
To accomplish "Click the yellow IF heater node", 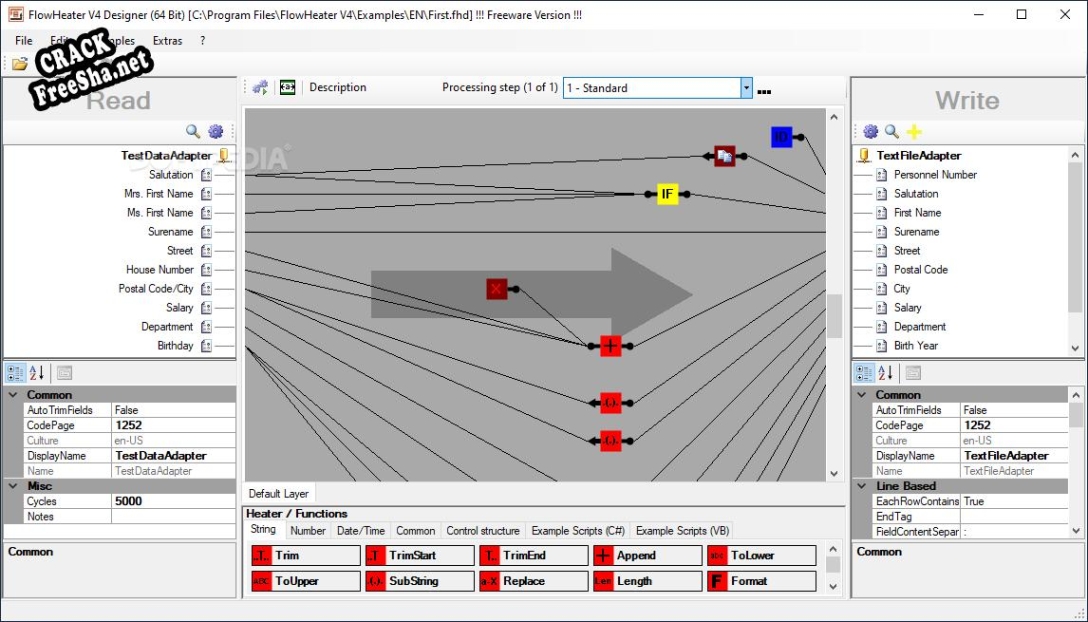I will click(667, 194).
